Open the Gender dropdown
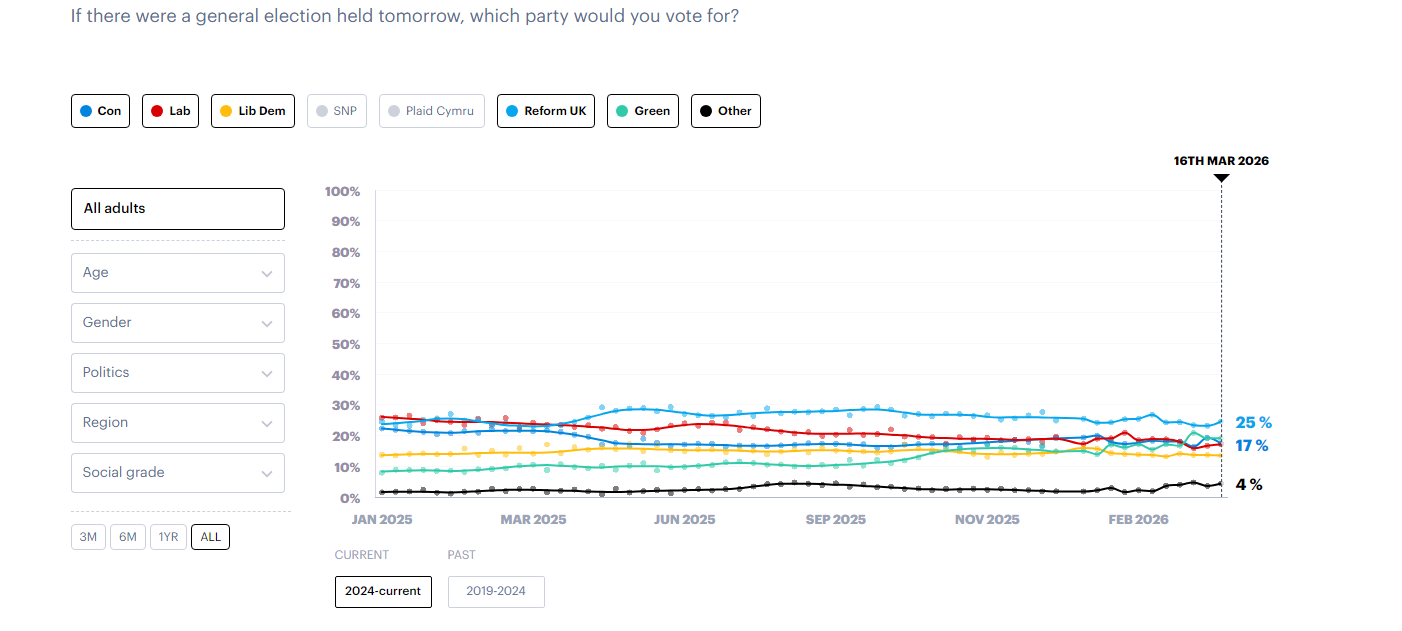Screen dimensions: 1402x631 pos(178,323)
